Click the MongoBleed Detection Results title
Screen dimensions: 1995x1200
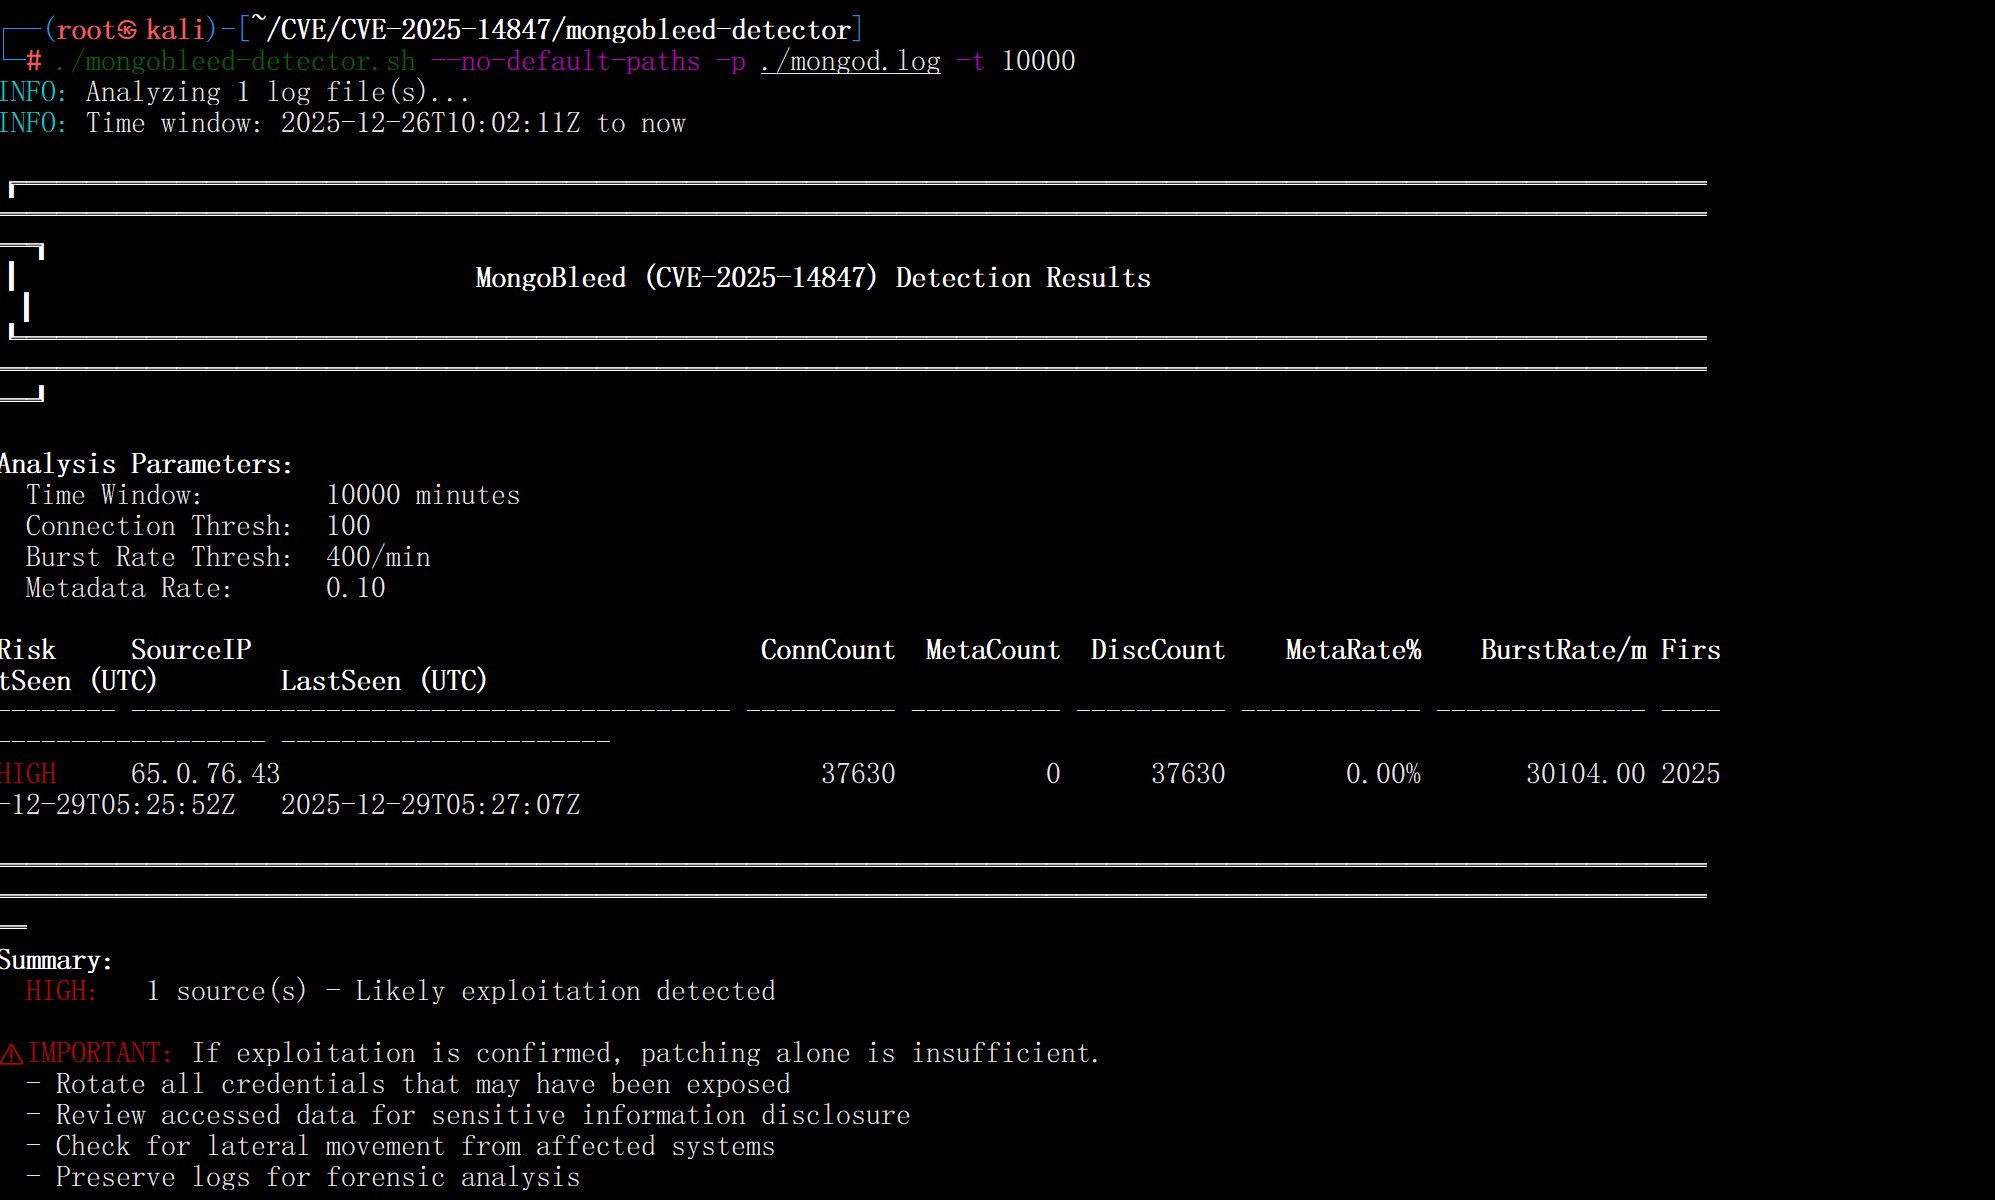pyautogui.click(x=812, y=278)
